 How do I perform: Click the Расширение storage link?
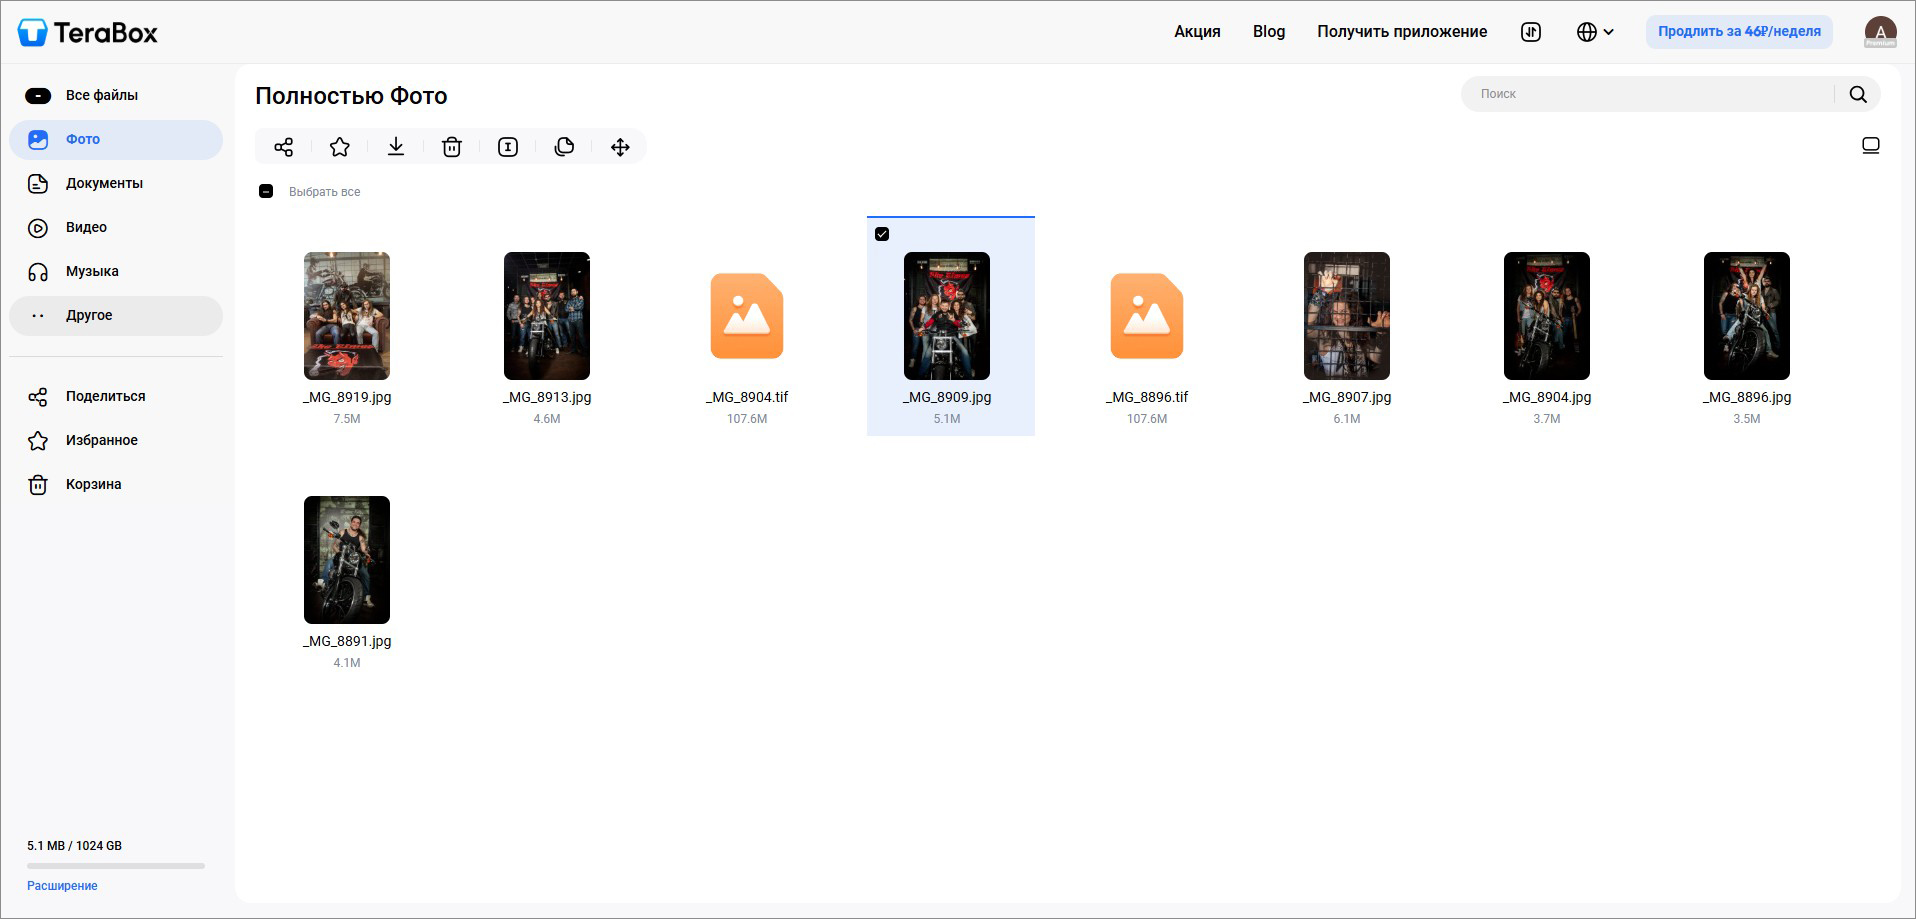tap(62, 886)
